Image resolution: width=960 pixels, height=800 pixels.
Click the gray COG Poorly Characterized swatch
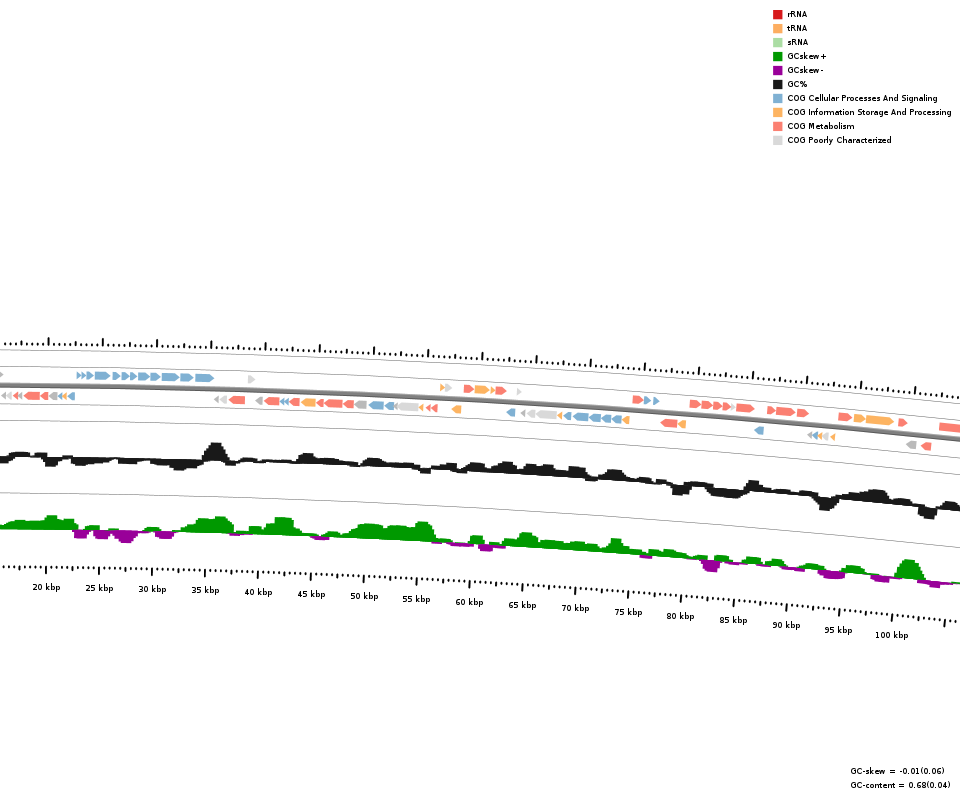click(x=777, y=140)
